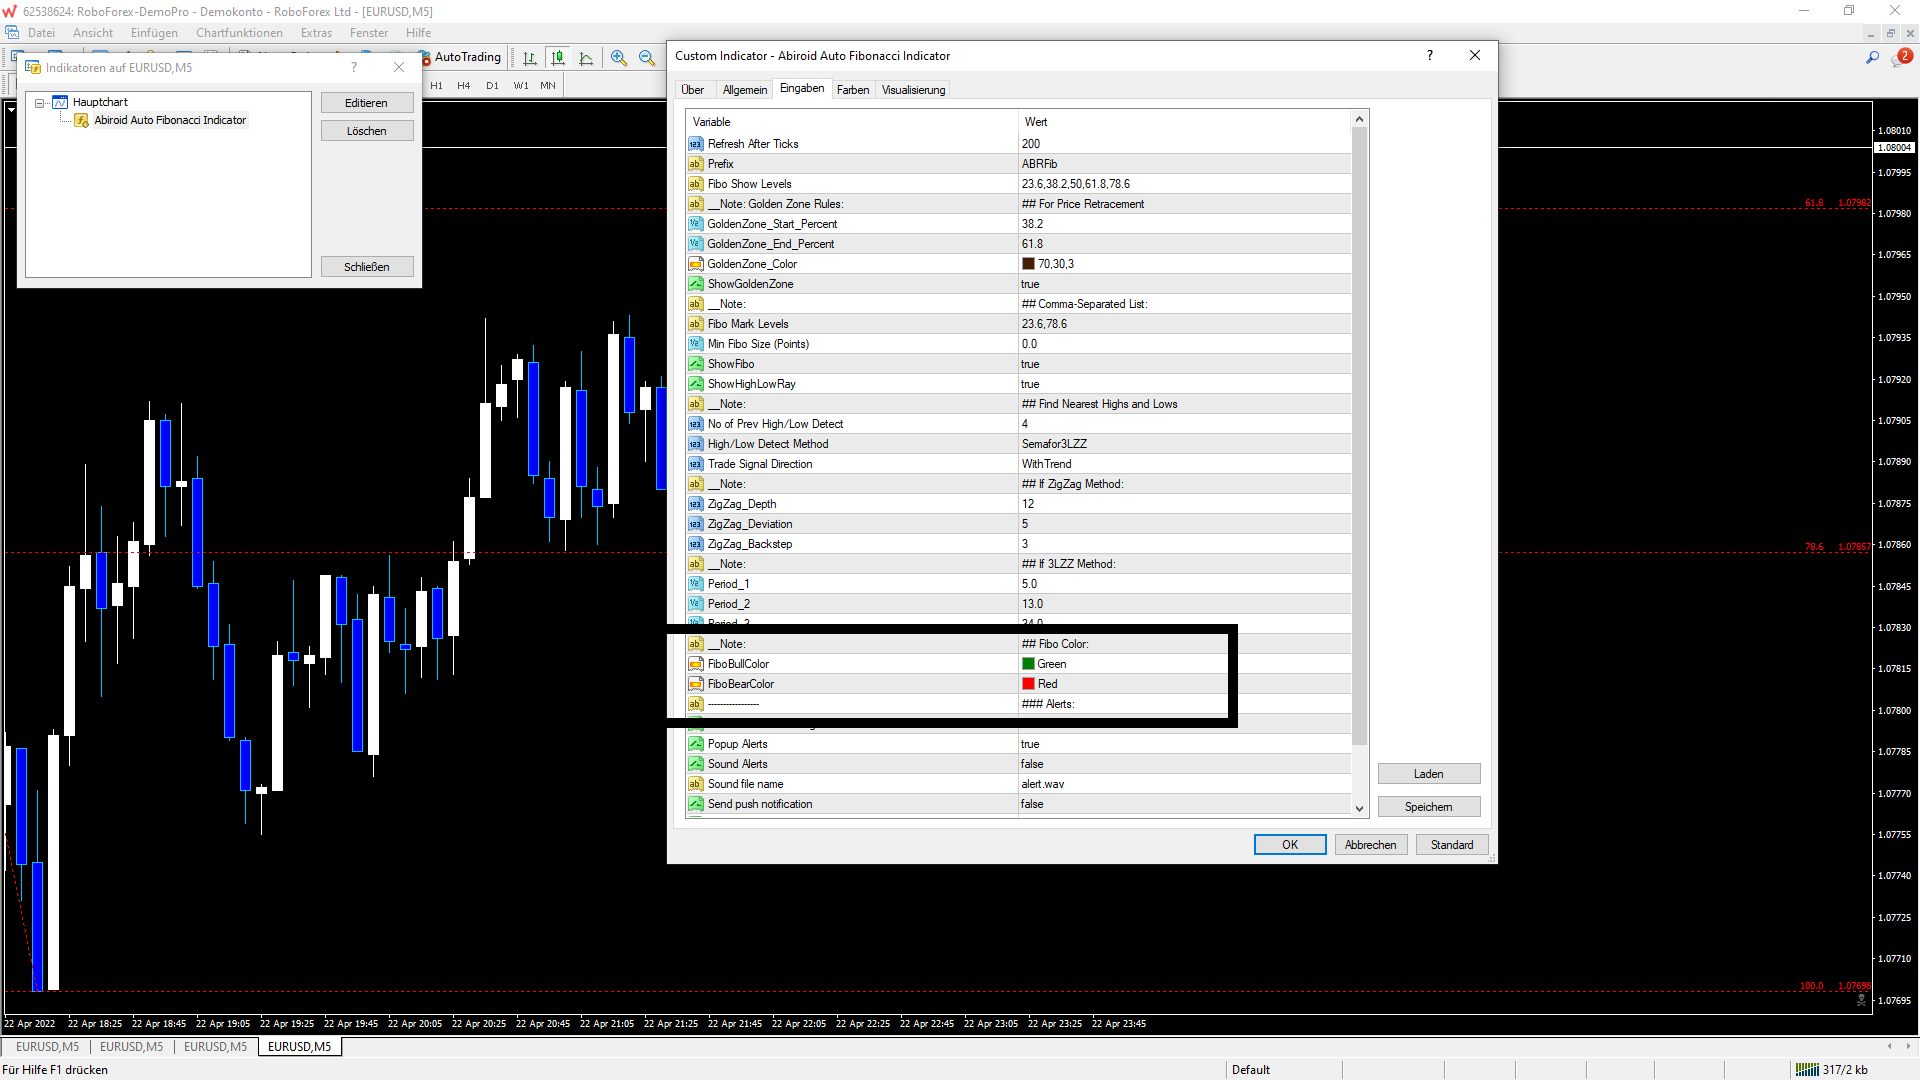
Task: Open the Chartfunktionen menu
Action: (239, 33)
